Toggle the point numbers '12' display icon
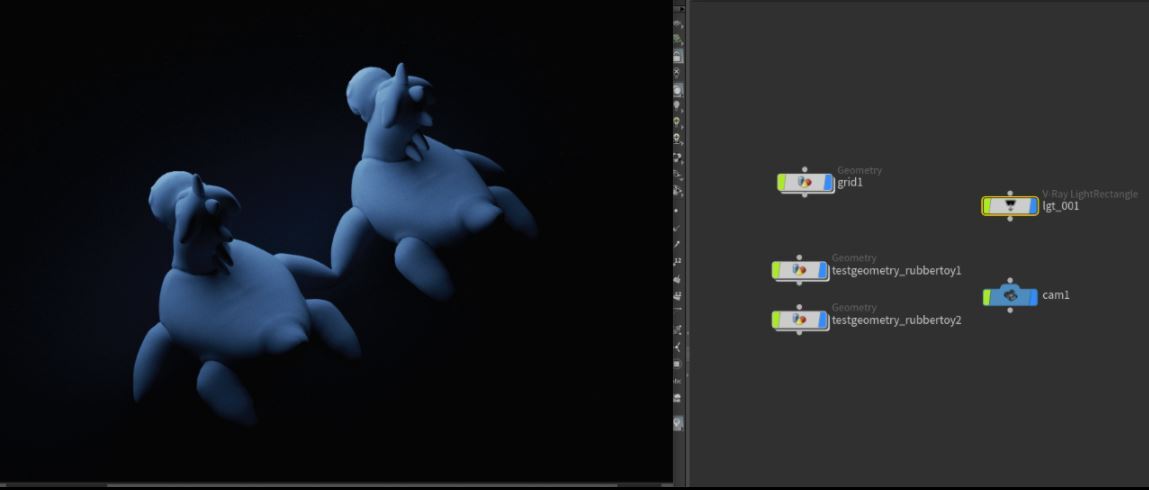Viewport: 1149px width, 490px height. click(x=678, y=261)
